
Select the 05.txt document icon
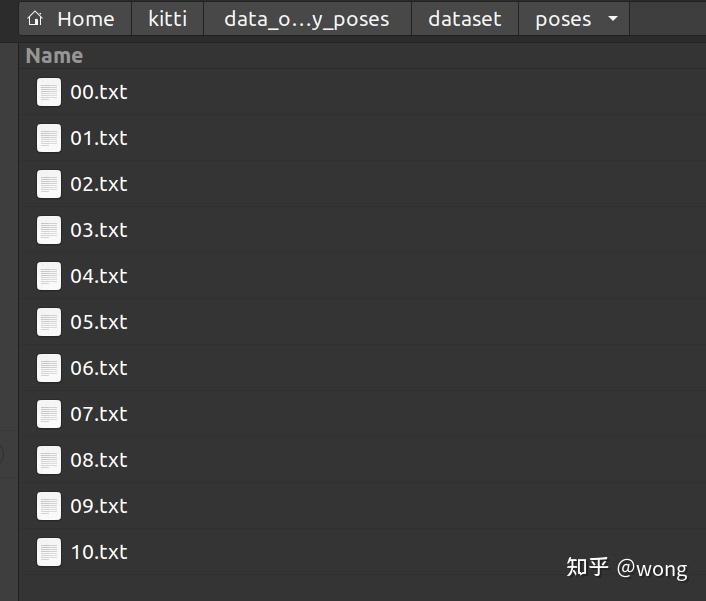(49, 322)
